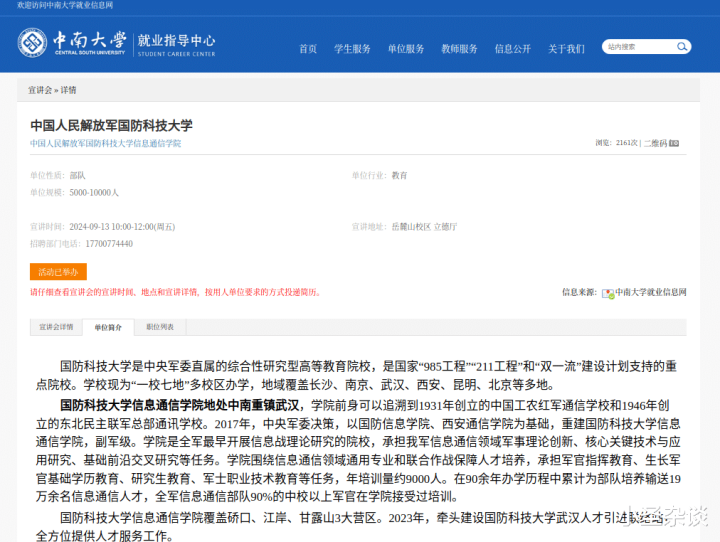Screen dimensions: 720x542
Task: Open the 教师服务 menu item
Action: (459, 49)
